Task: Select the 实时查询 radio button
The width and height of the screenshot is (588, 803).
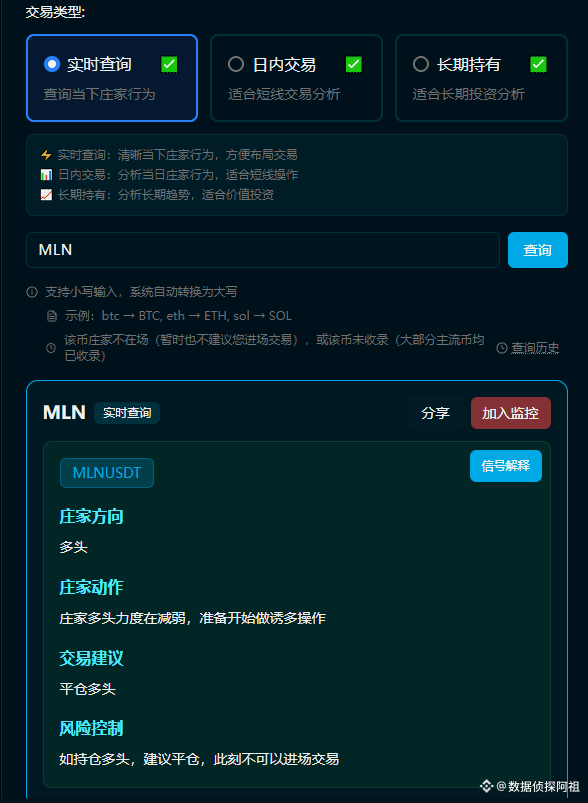Action: (x=52, y=64)
